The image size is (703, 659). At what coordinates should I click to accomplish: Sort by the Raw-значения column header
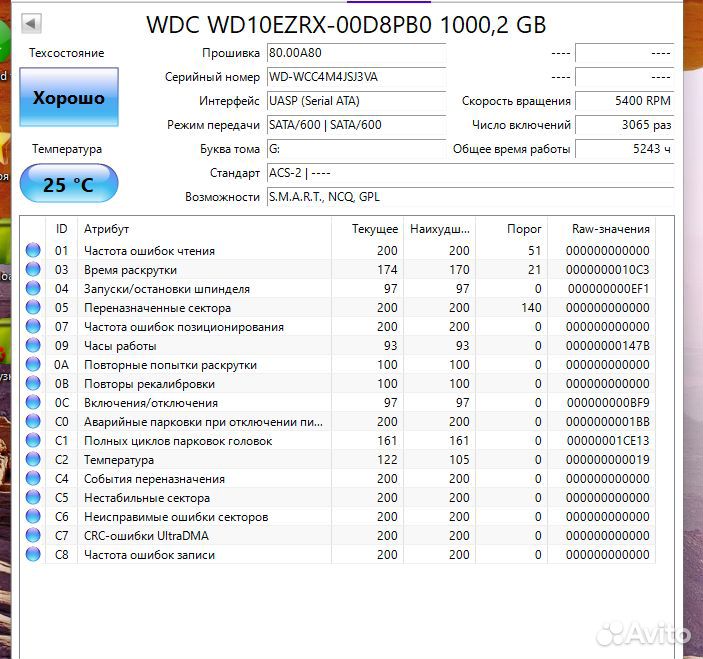coord(602,229)
